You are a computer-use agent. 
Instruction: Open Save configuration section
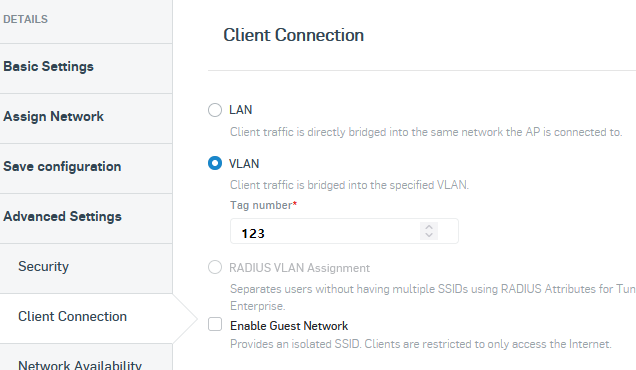[x=86, y=167]
